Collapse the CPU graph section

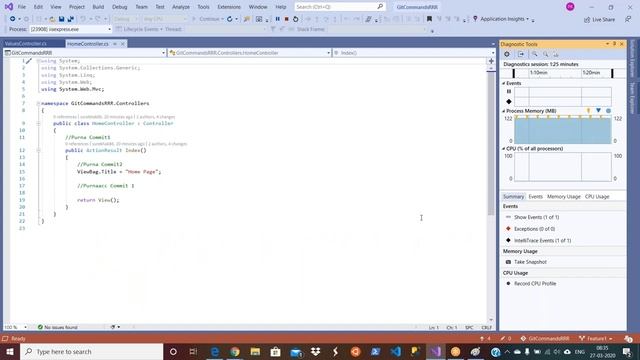tap(504, 149)
